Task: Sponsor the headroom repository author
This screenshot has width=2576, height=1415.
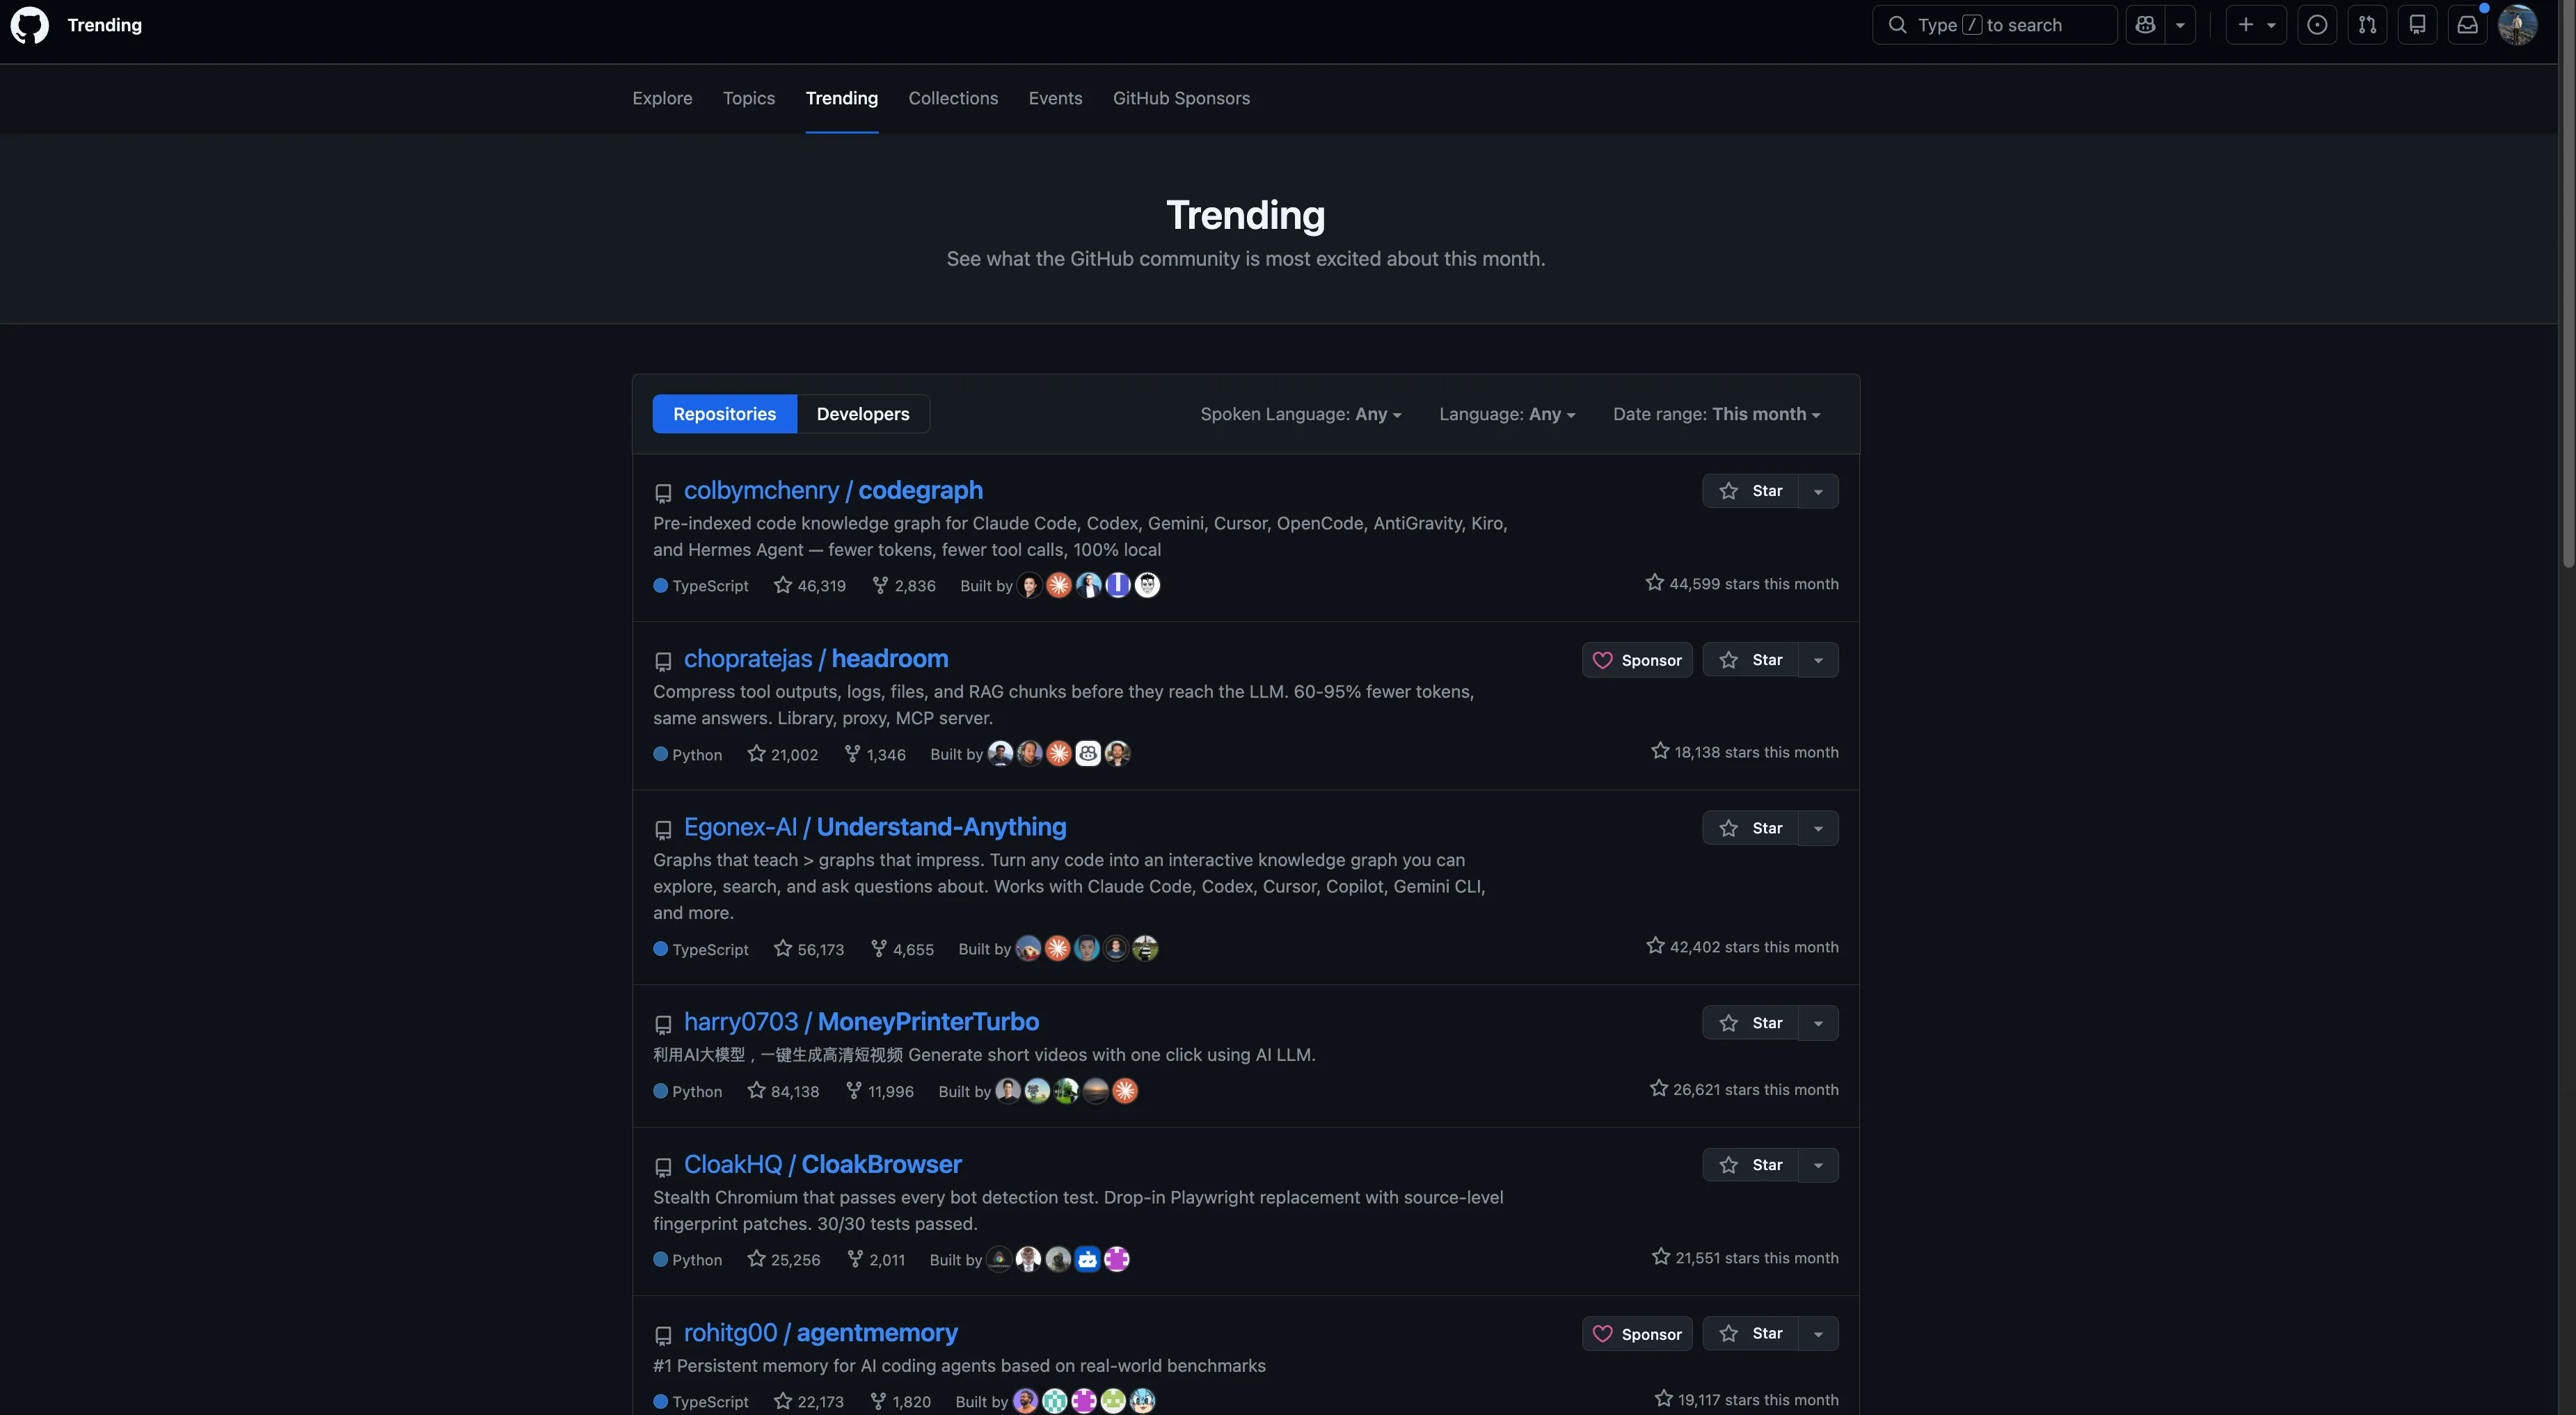Action: click(x=1637, y=660)
